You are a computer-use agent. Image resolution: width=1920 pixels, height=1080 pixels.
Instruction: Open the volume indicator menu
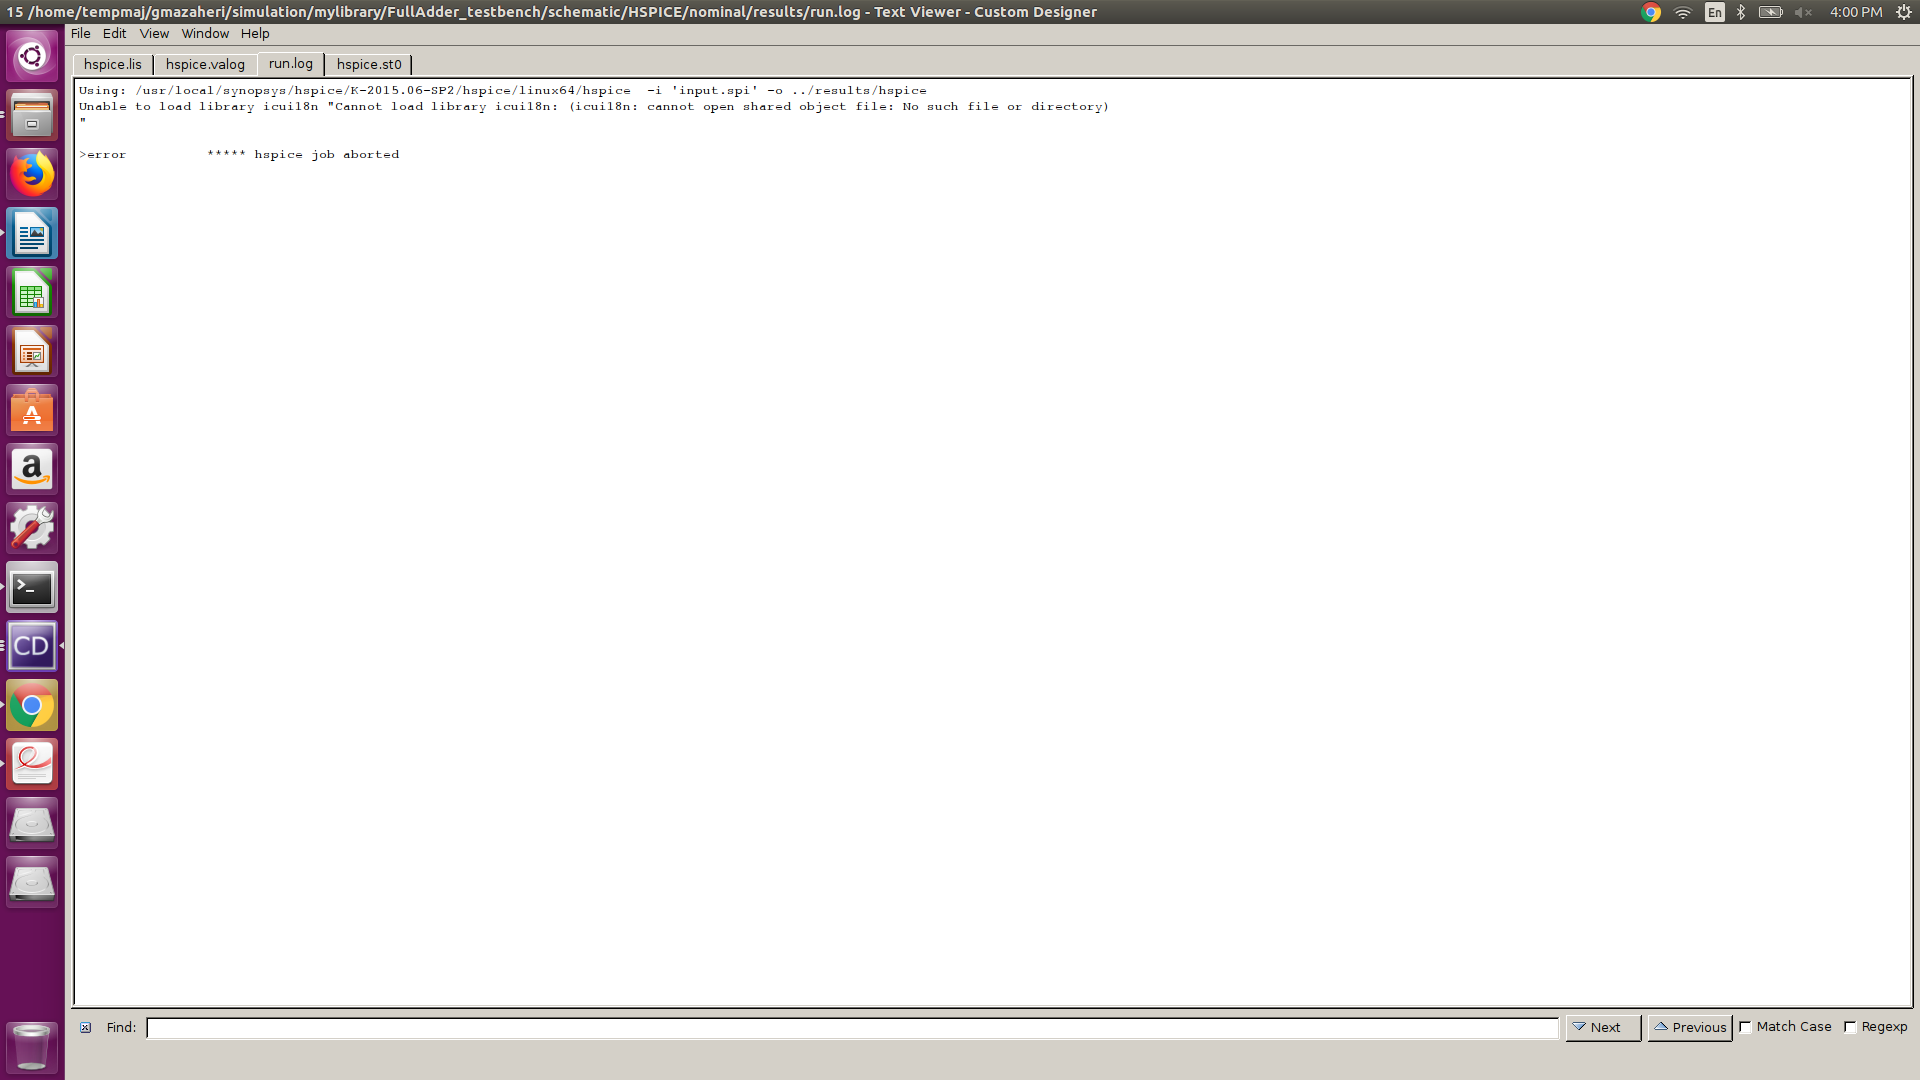tap(1805, 12)
